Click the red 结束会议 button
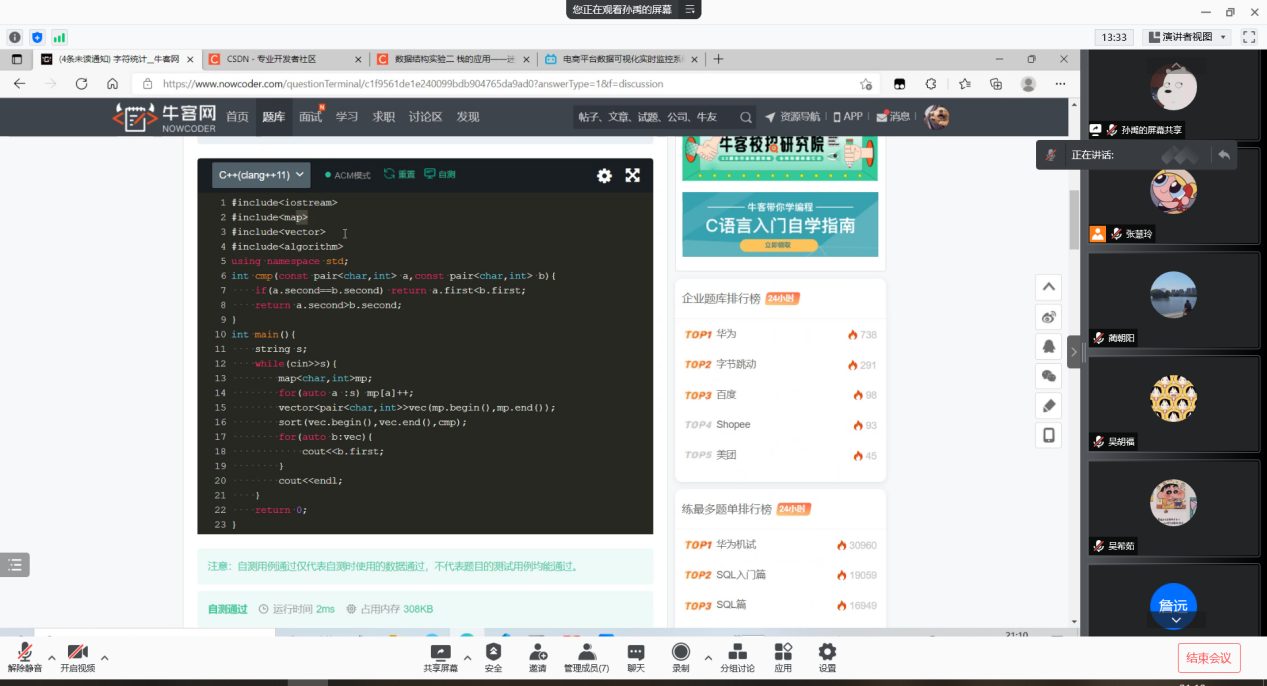 coord(1209,657)
